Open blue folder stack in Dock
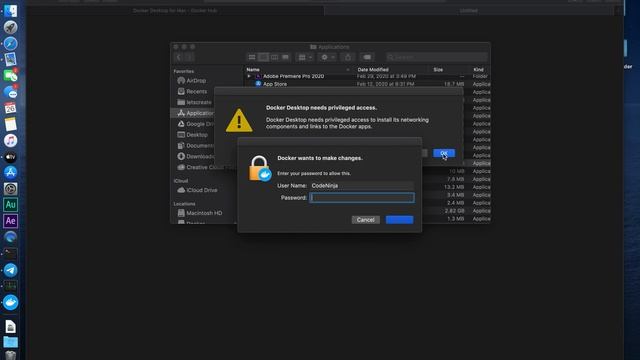The height and width of the screenshot is (360, 640). click(x=10, y=342)
